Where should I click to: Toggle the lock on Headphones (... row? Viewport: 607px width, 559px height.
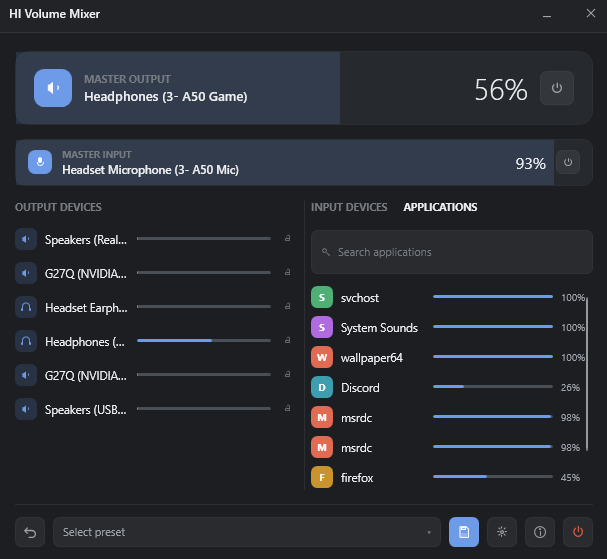288,340
